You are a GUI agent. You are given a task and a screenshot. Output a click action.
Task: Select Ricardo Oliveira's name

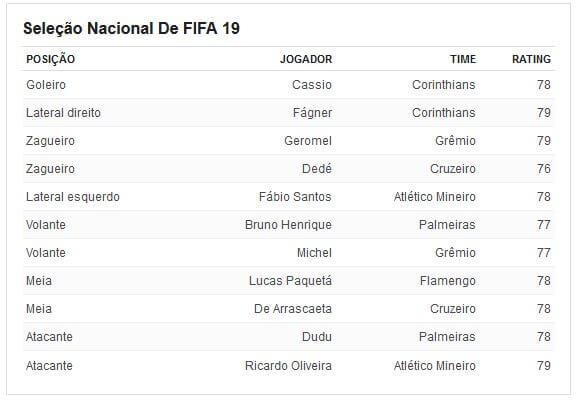(x=288, y=366)
